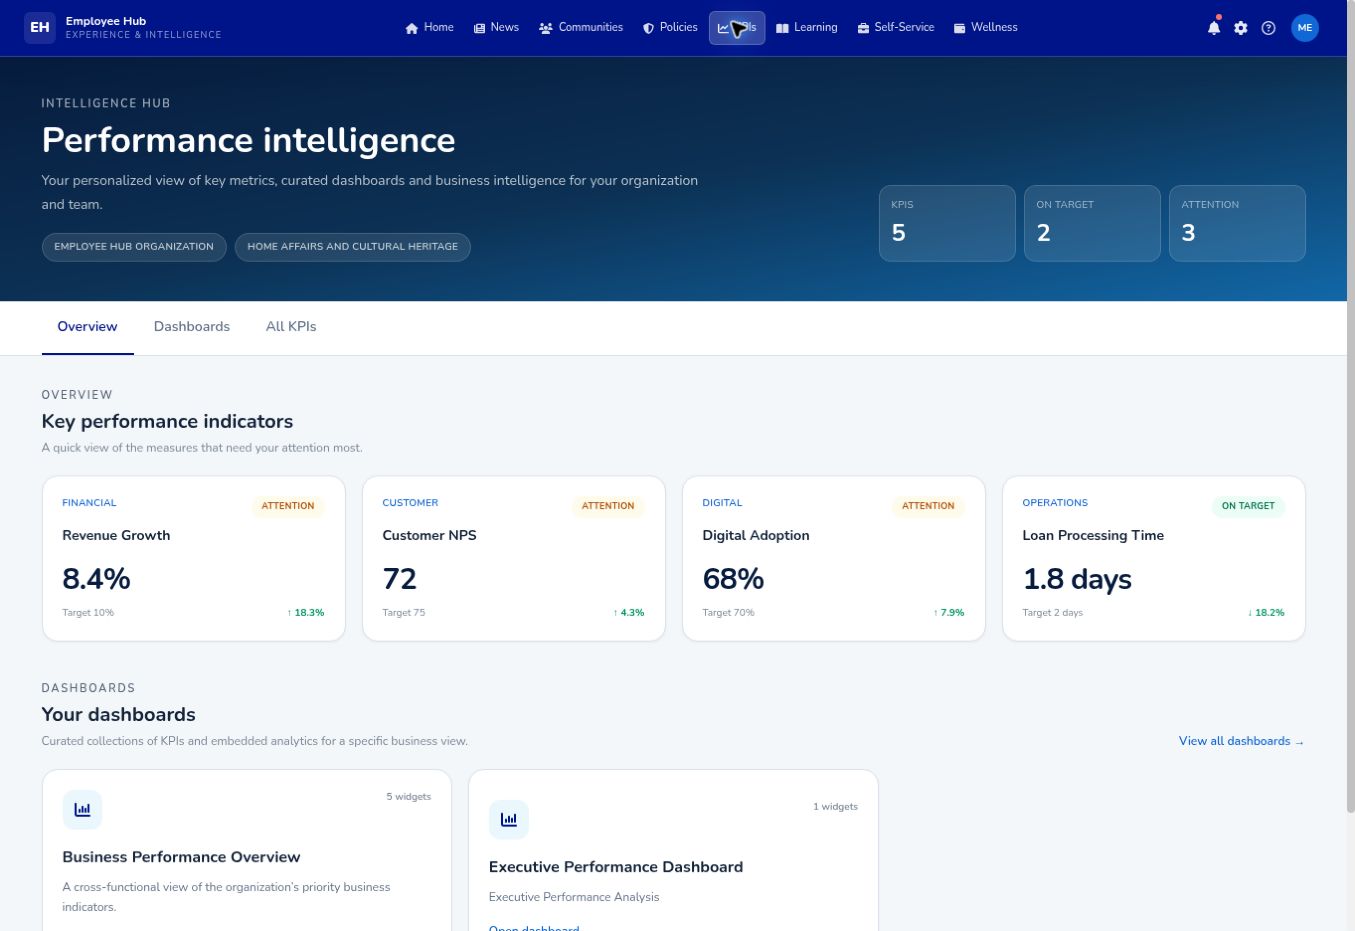Viewport: 1355px width, 931px height.
Task: Click the Business Performance Overview chart icon
Action: [x=82, y=810]
